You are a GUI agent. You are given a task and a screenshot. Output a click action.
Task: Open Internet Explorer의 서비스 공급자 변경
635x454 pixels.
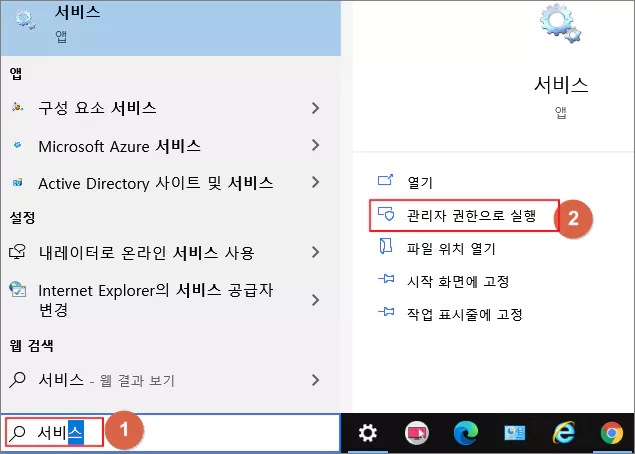point(170,300)
